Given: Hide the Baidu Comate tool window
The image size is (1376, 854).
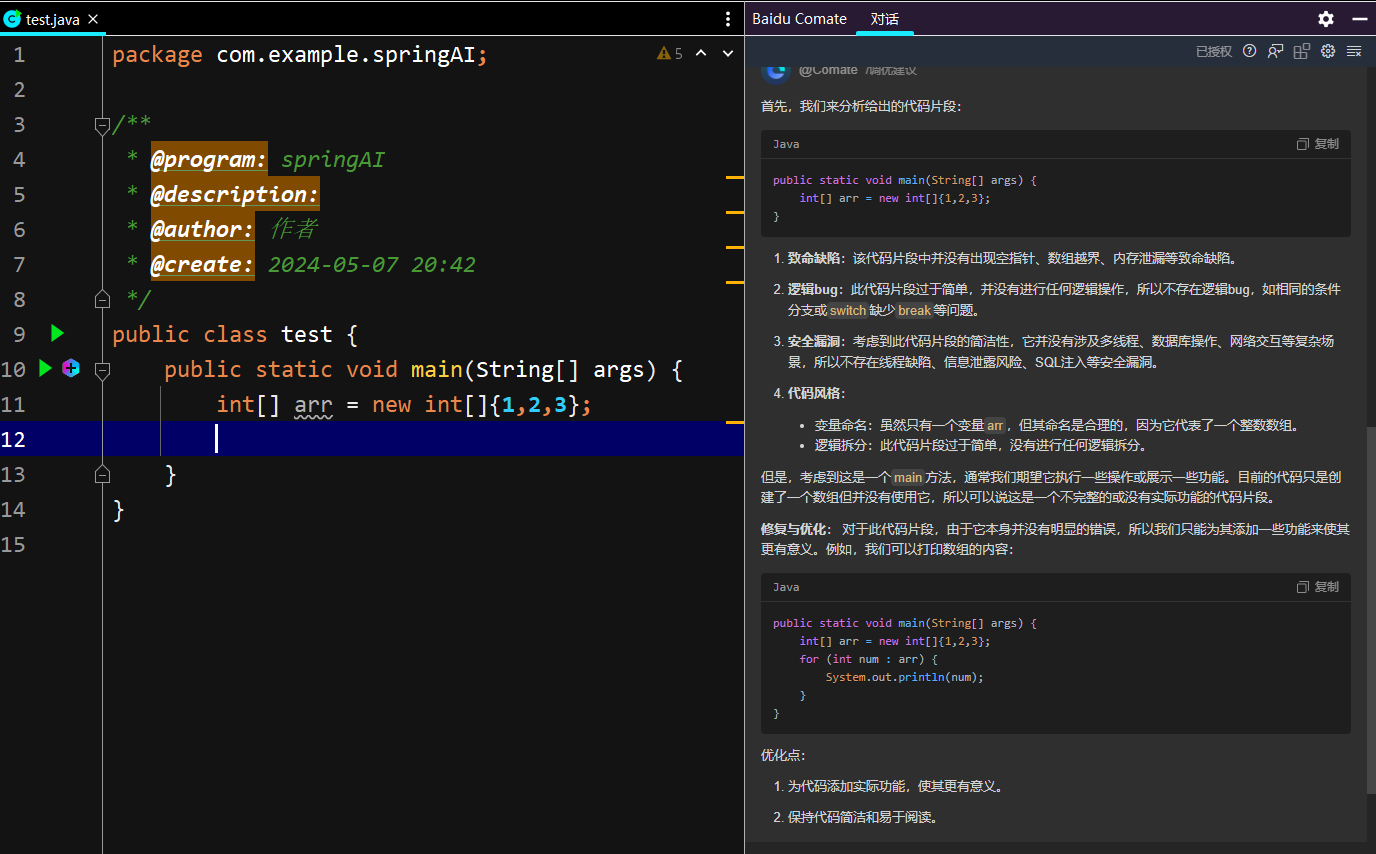Looking at the screenshot, I should [x=1358, y=19].
